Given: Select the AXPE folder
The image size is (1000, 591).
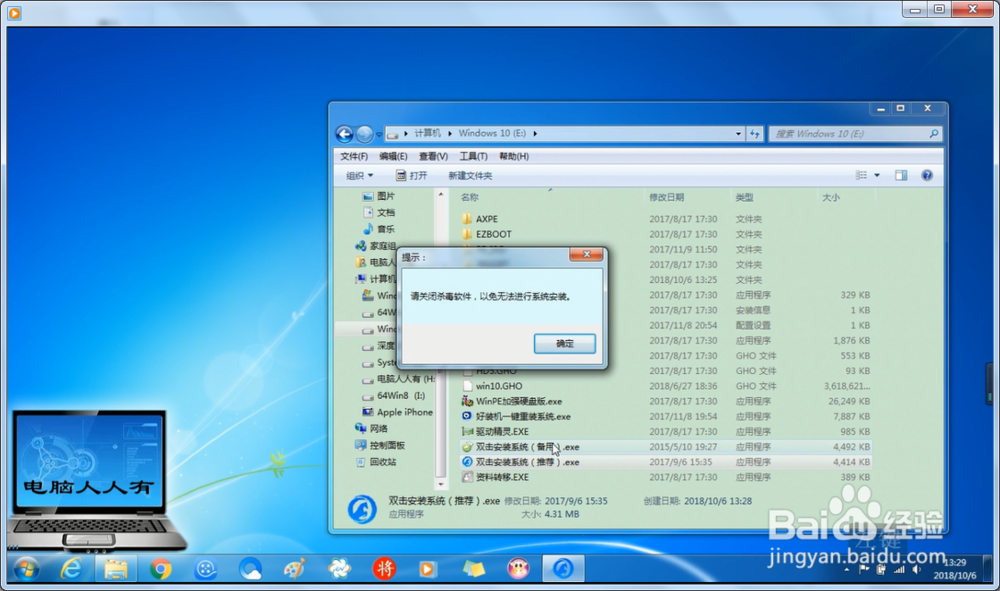Looking at the screenshot, I should [x=487, y=219].
